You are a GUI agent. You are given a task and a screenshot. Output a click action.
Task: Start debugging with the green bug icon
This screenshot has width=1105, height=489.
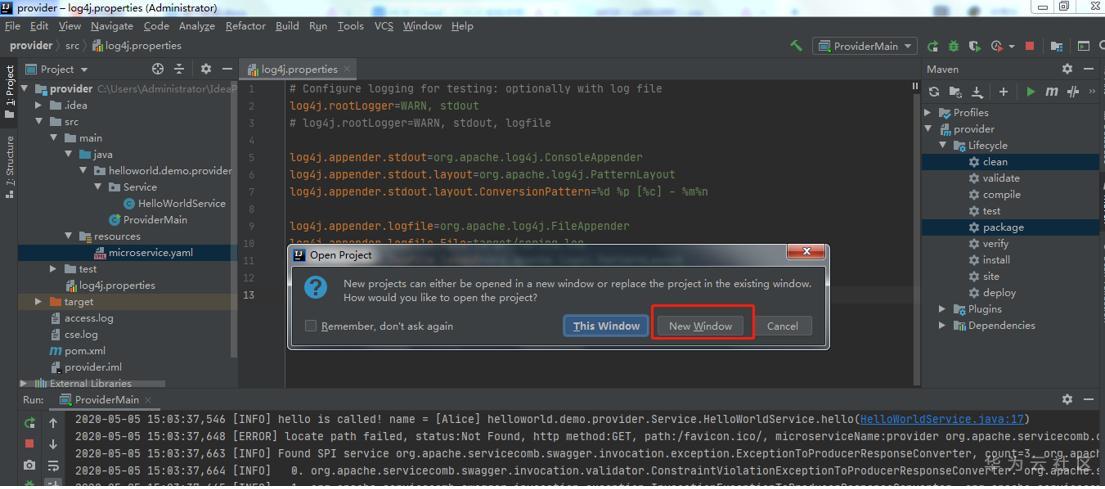coord(953,46)
